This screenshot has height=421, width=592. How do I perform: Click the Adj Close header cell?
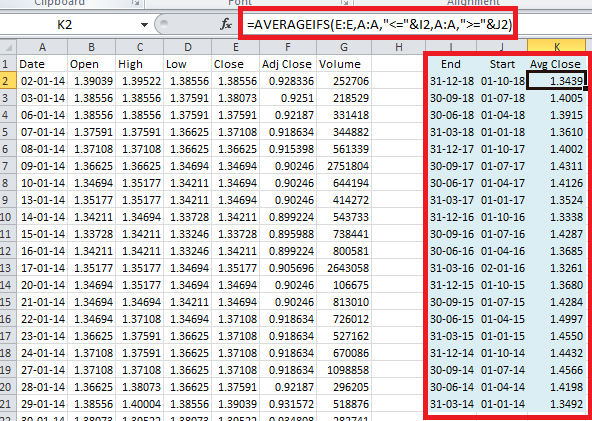pyautogui.click(x=288, y=64)
